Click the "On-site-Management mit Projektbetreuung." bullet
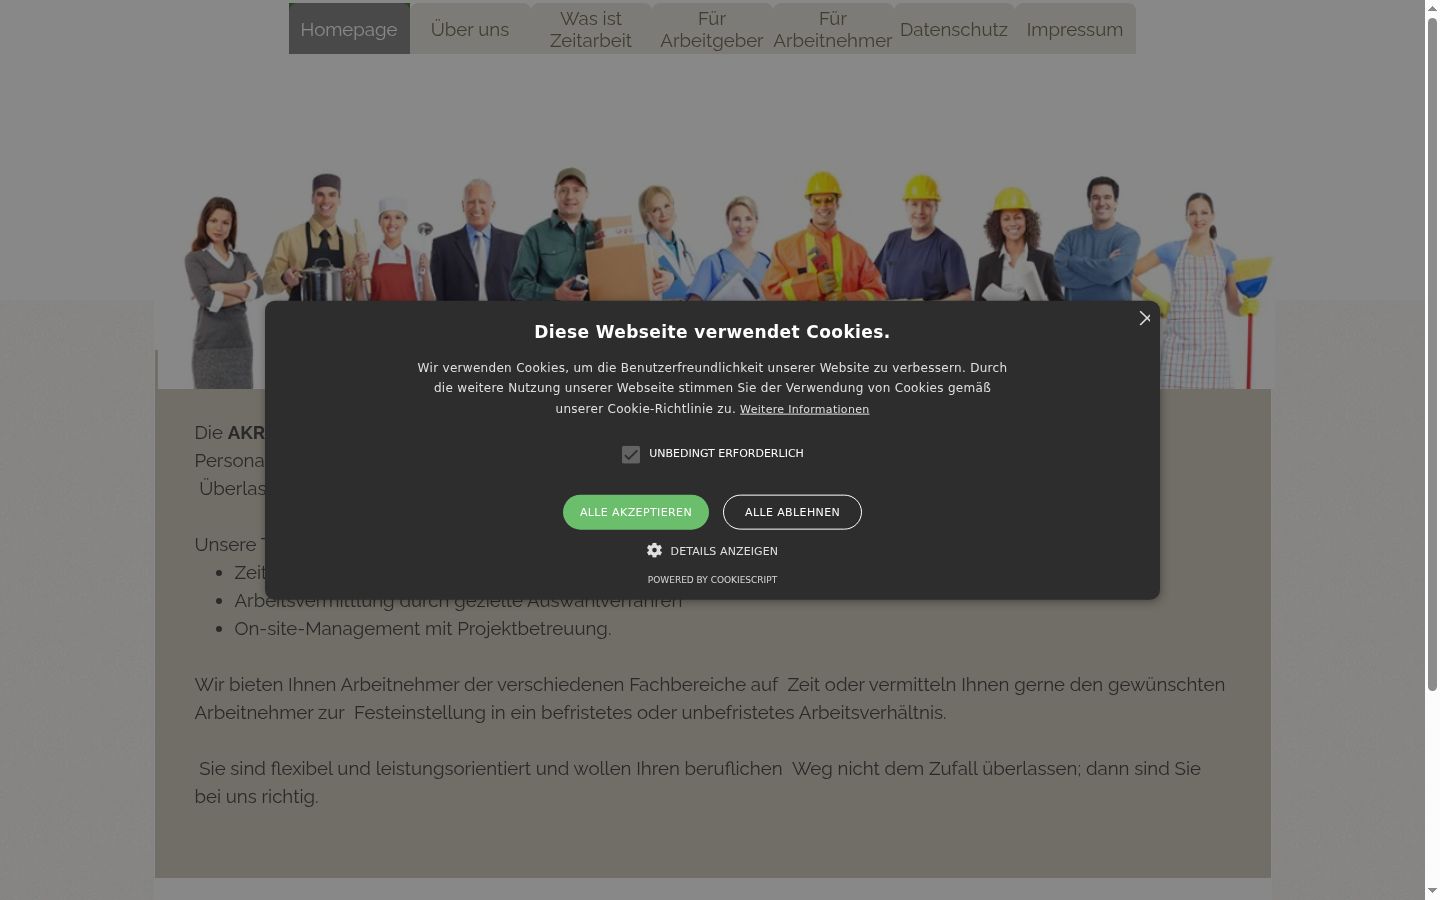This screenshot has height=900, width=1440. 423,629
